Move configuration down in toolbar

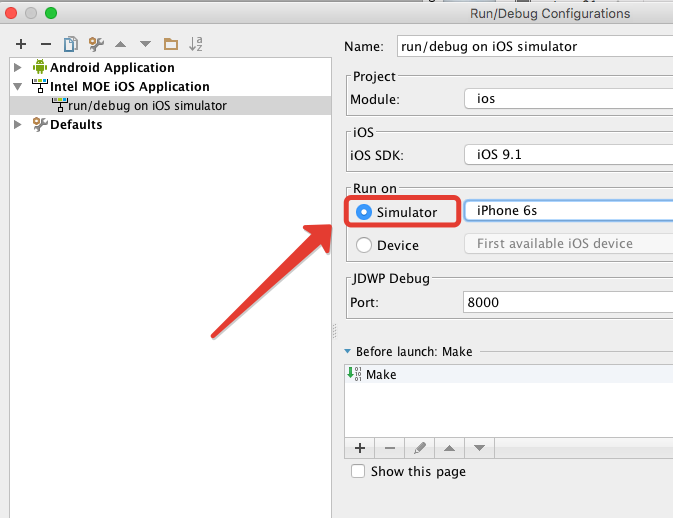pos(146,44)
